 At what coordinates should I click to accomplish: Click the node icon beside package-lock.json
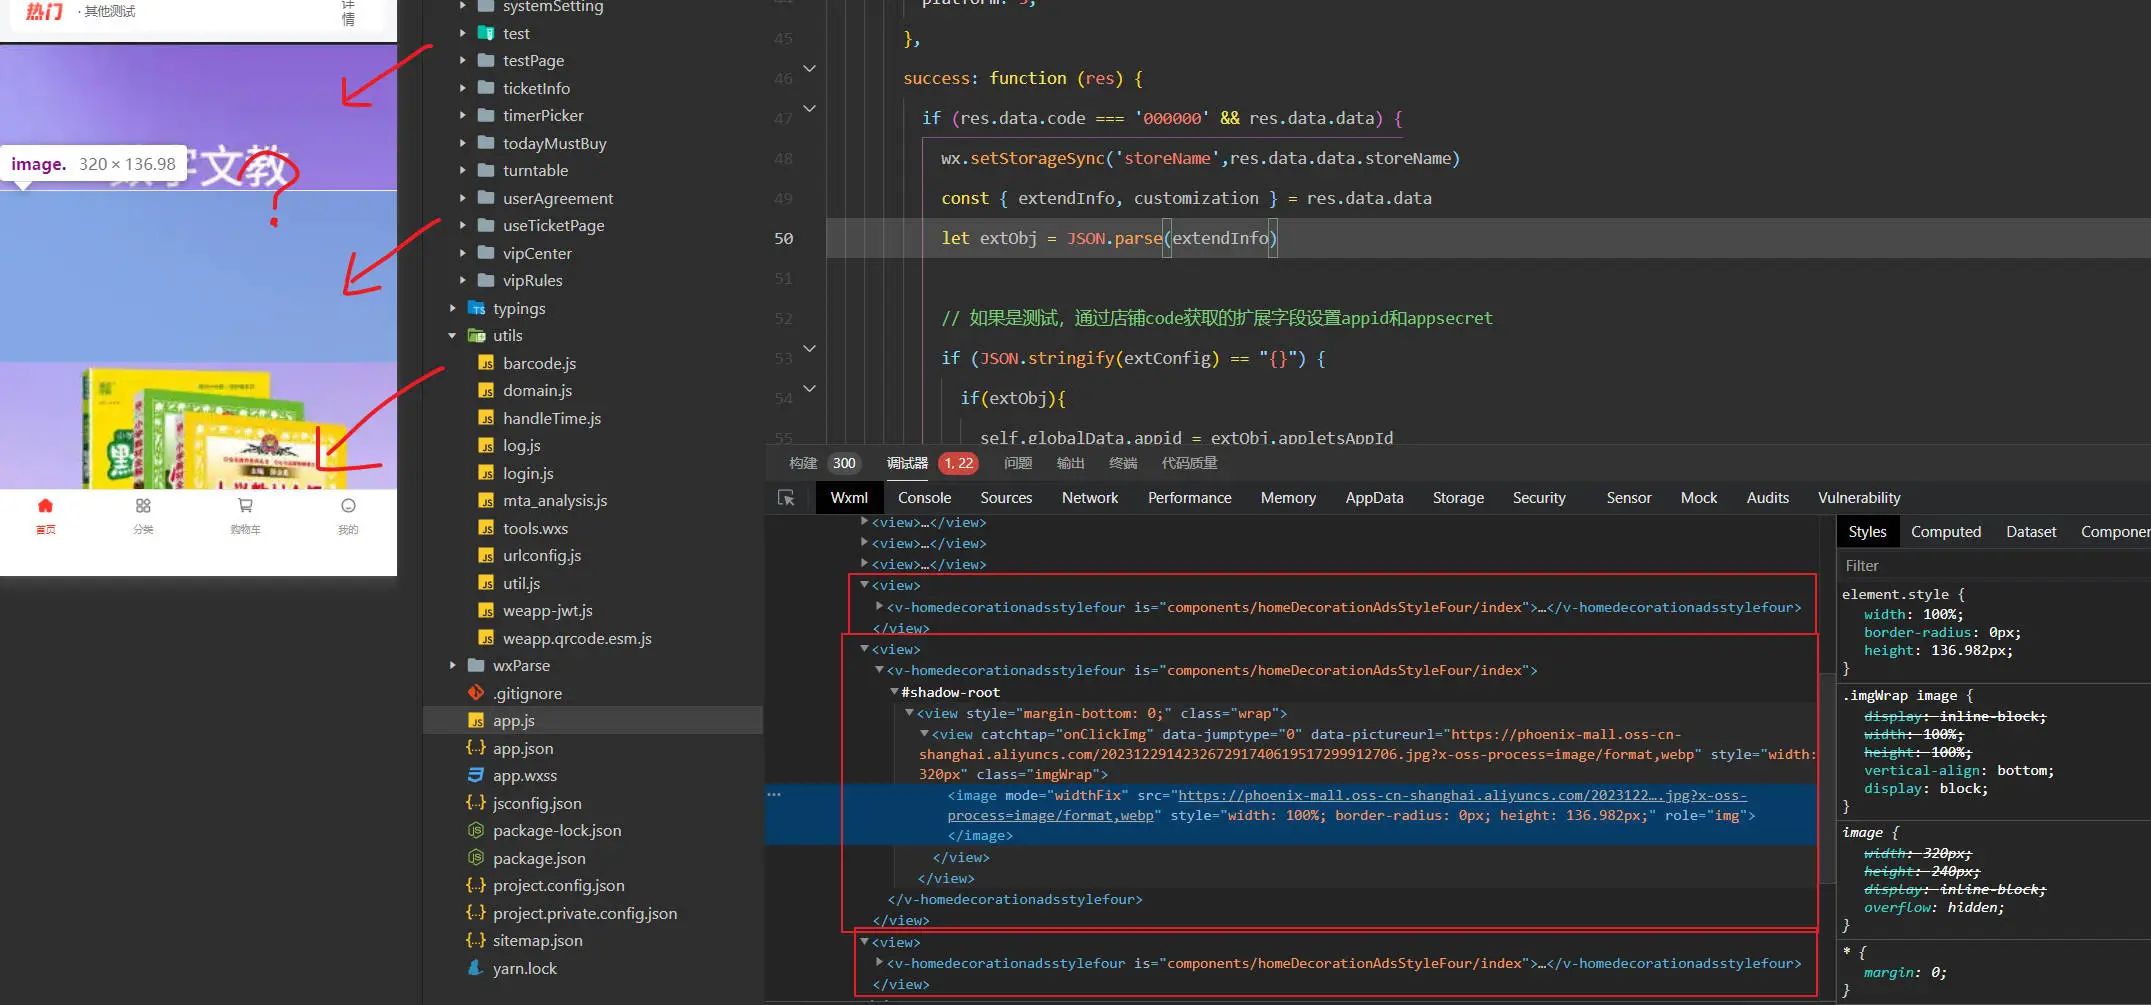click(x=476, y=830)
